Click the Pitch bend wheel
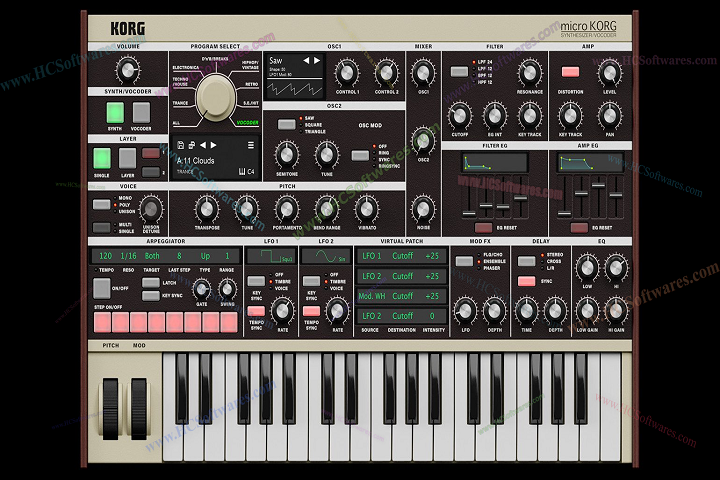This screenshot has width=720, height=480. click(110, 409)
